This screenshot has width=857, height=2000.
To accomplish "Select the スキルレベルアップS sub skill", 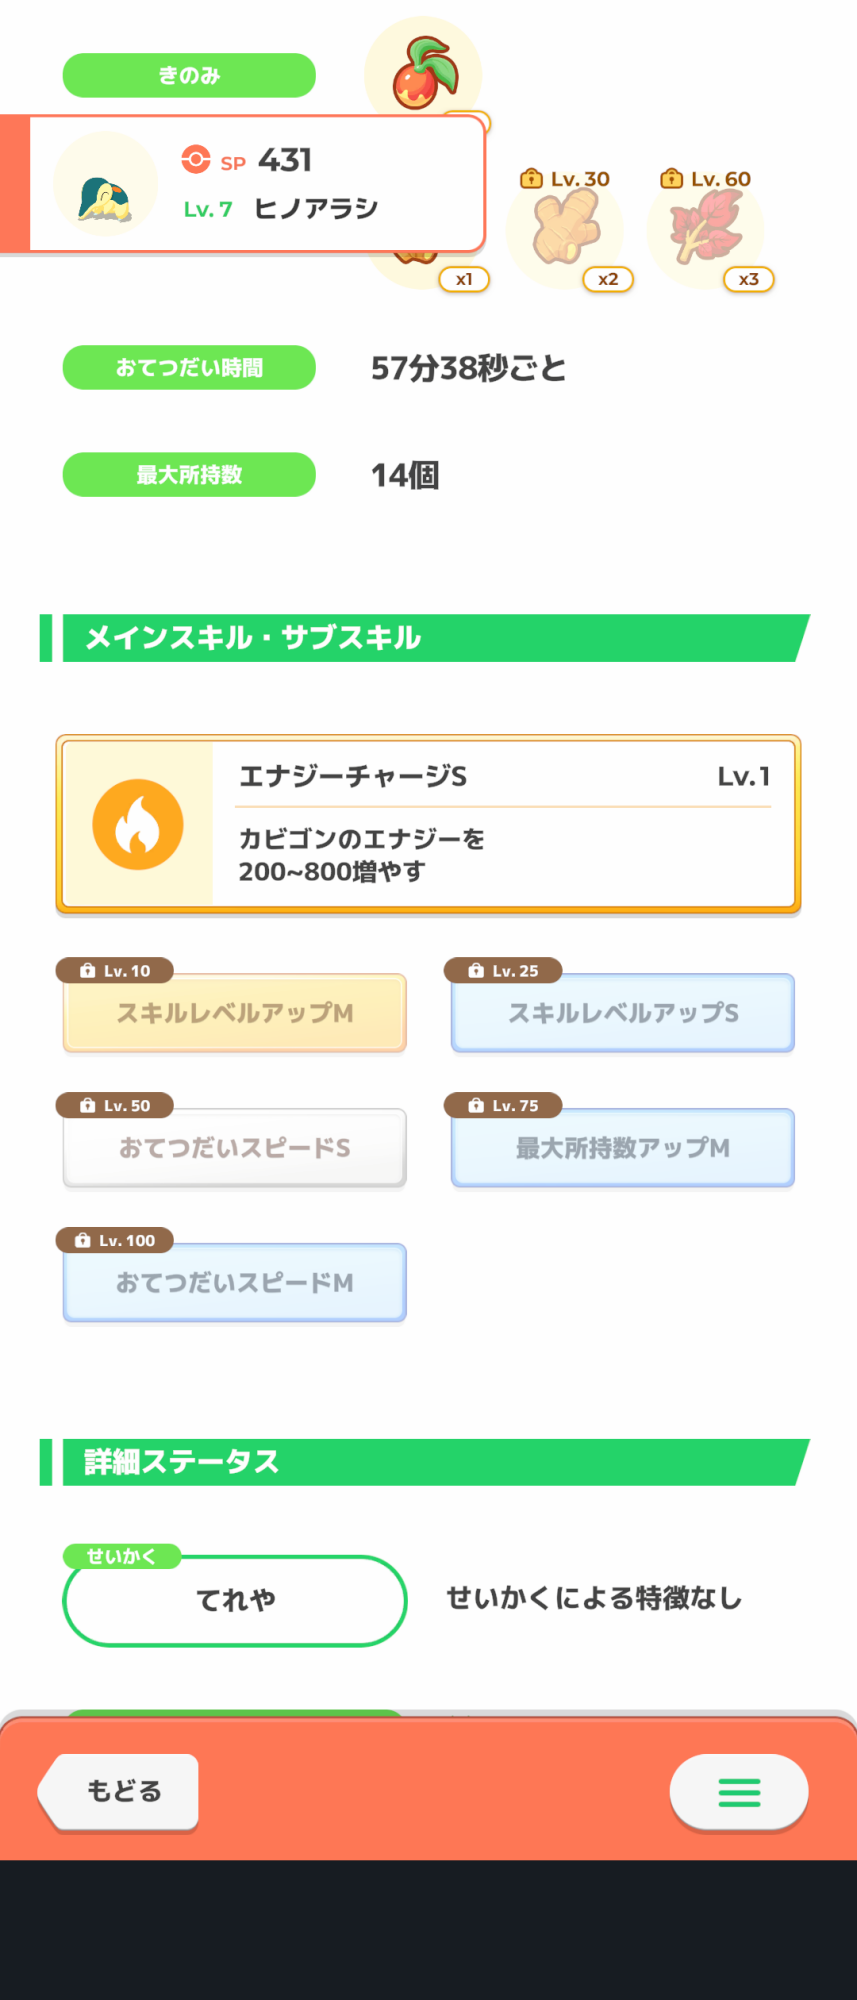I will (623, 1013).
